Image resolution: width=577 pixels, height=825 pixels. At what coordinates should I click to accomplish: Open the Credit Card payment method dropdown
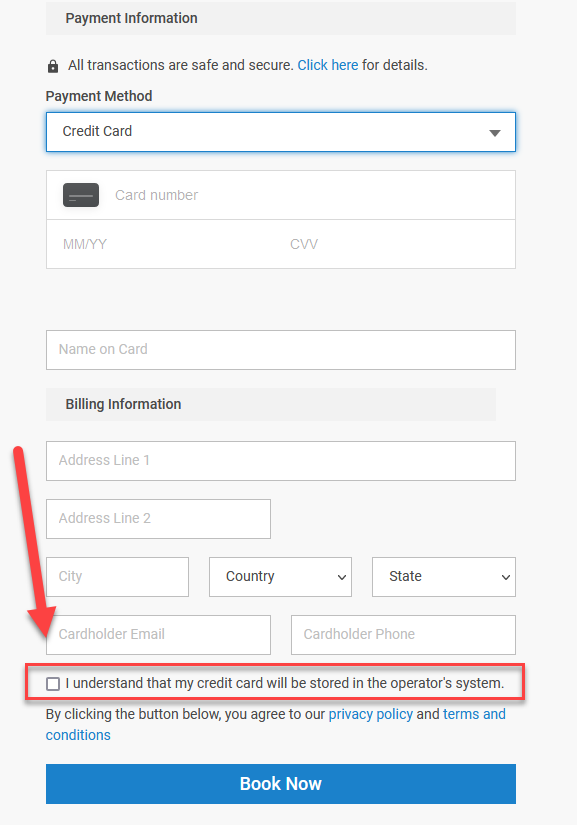[281, 132]
